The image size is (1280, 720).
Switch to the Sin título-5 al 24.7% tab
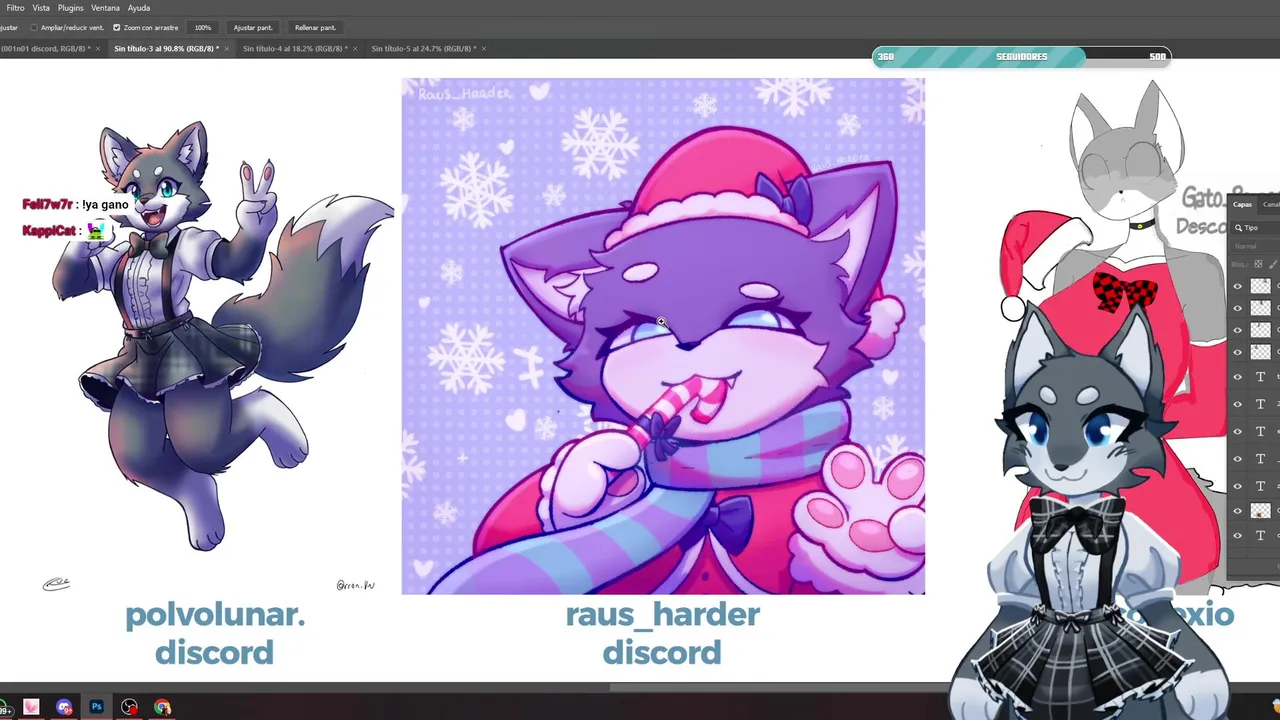[x=423, y=48]
